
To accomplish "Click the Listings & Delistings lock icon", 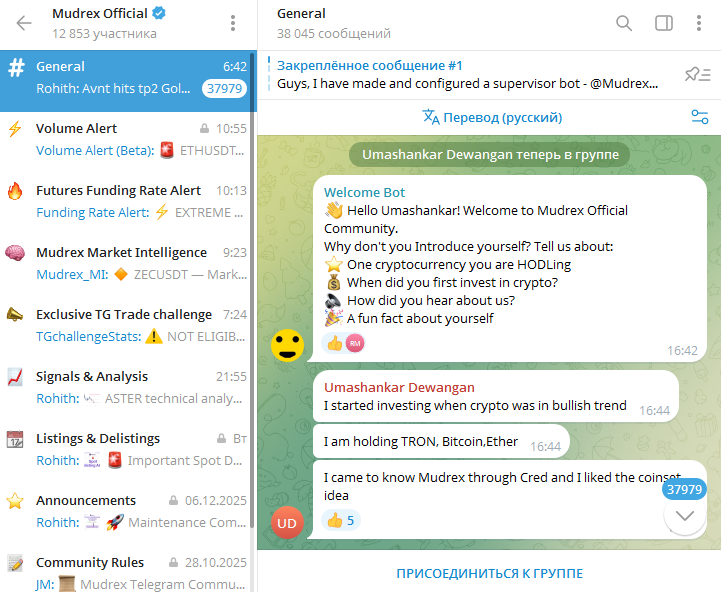I will pyautogui.click(x=221, y=439).
